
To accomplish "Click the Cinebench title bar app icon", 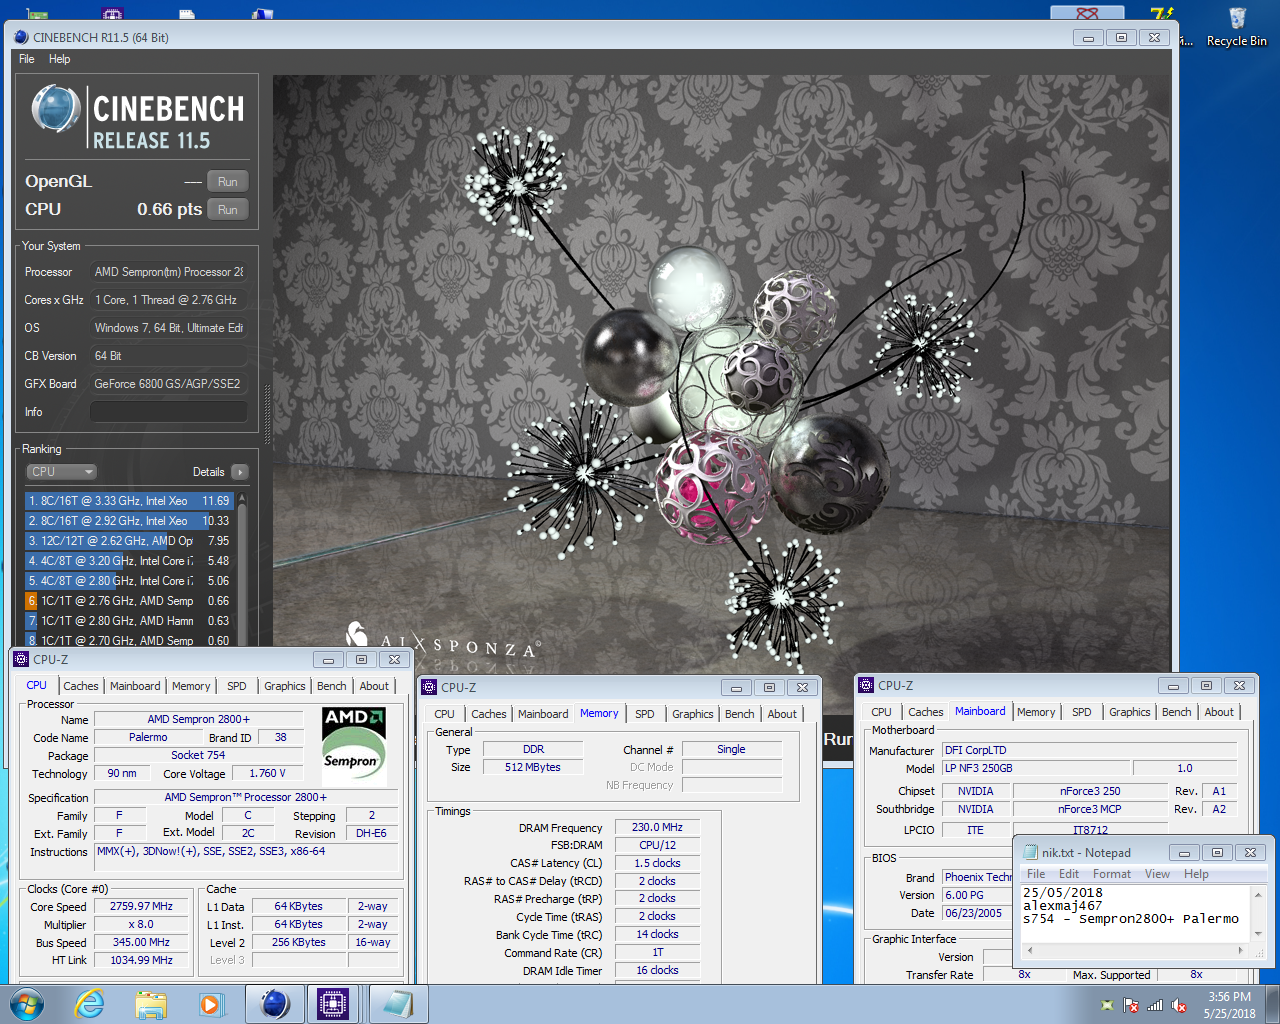I will (21, 37).
